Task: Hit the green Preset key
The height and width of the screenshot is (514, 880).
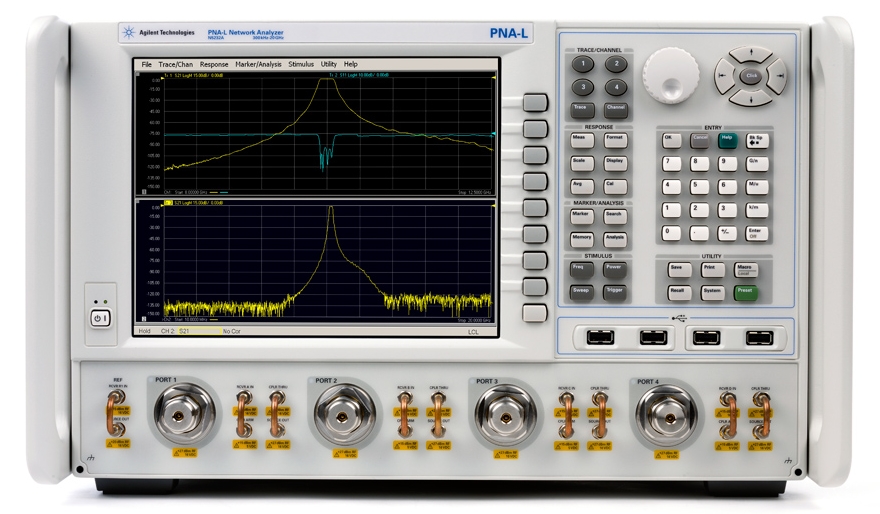Action: (x=746, y=293)
